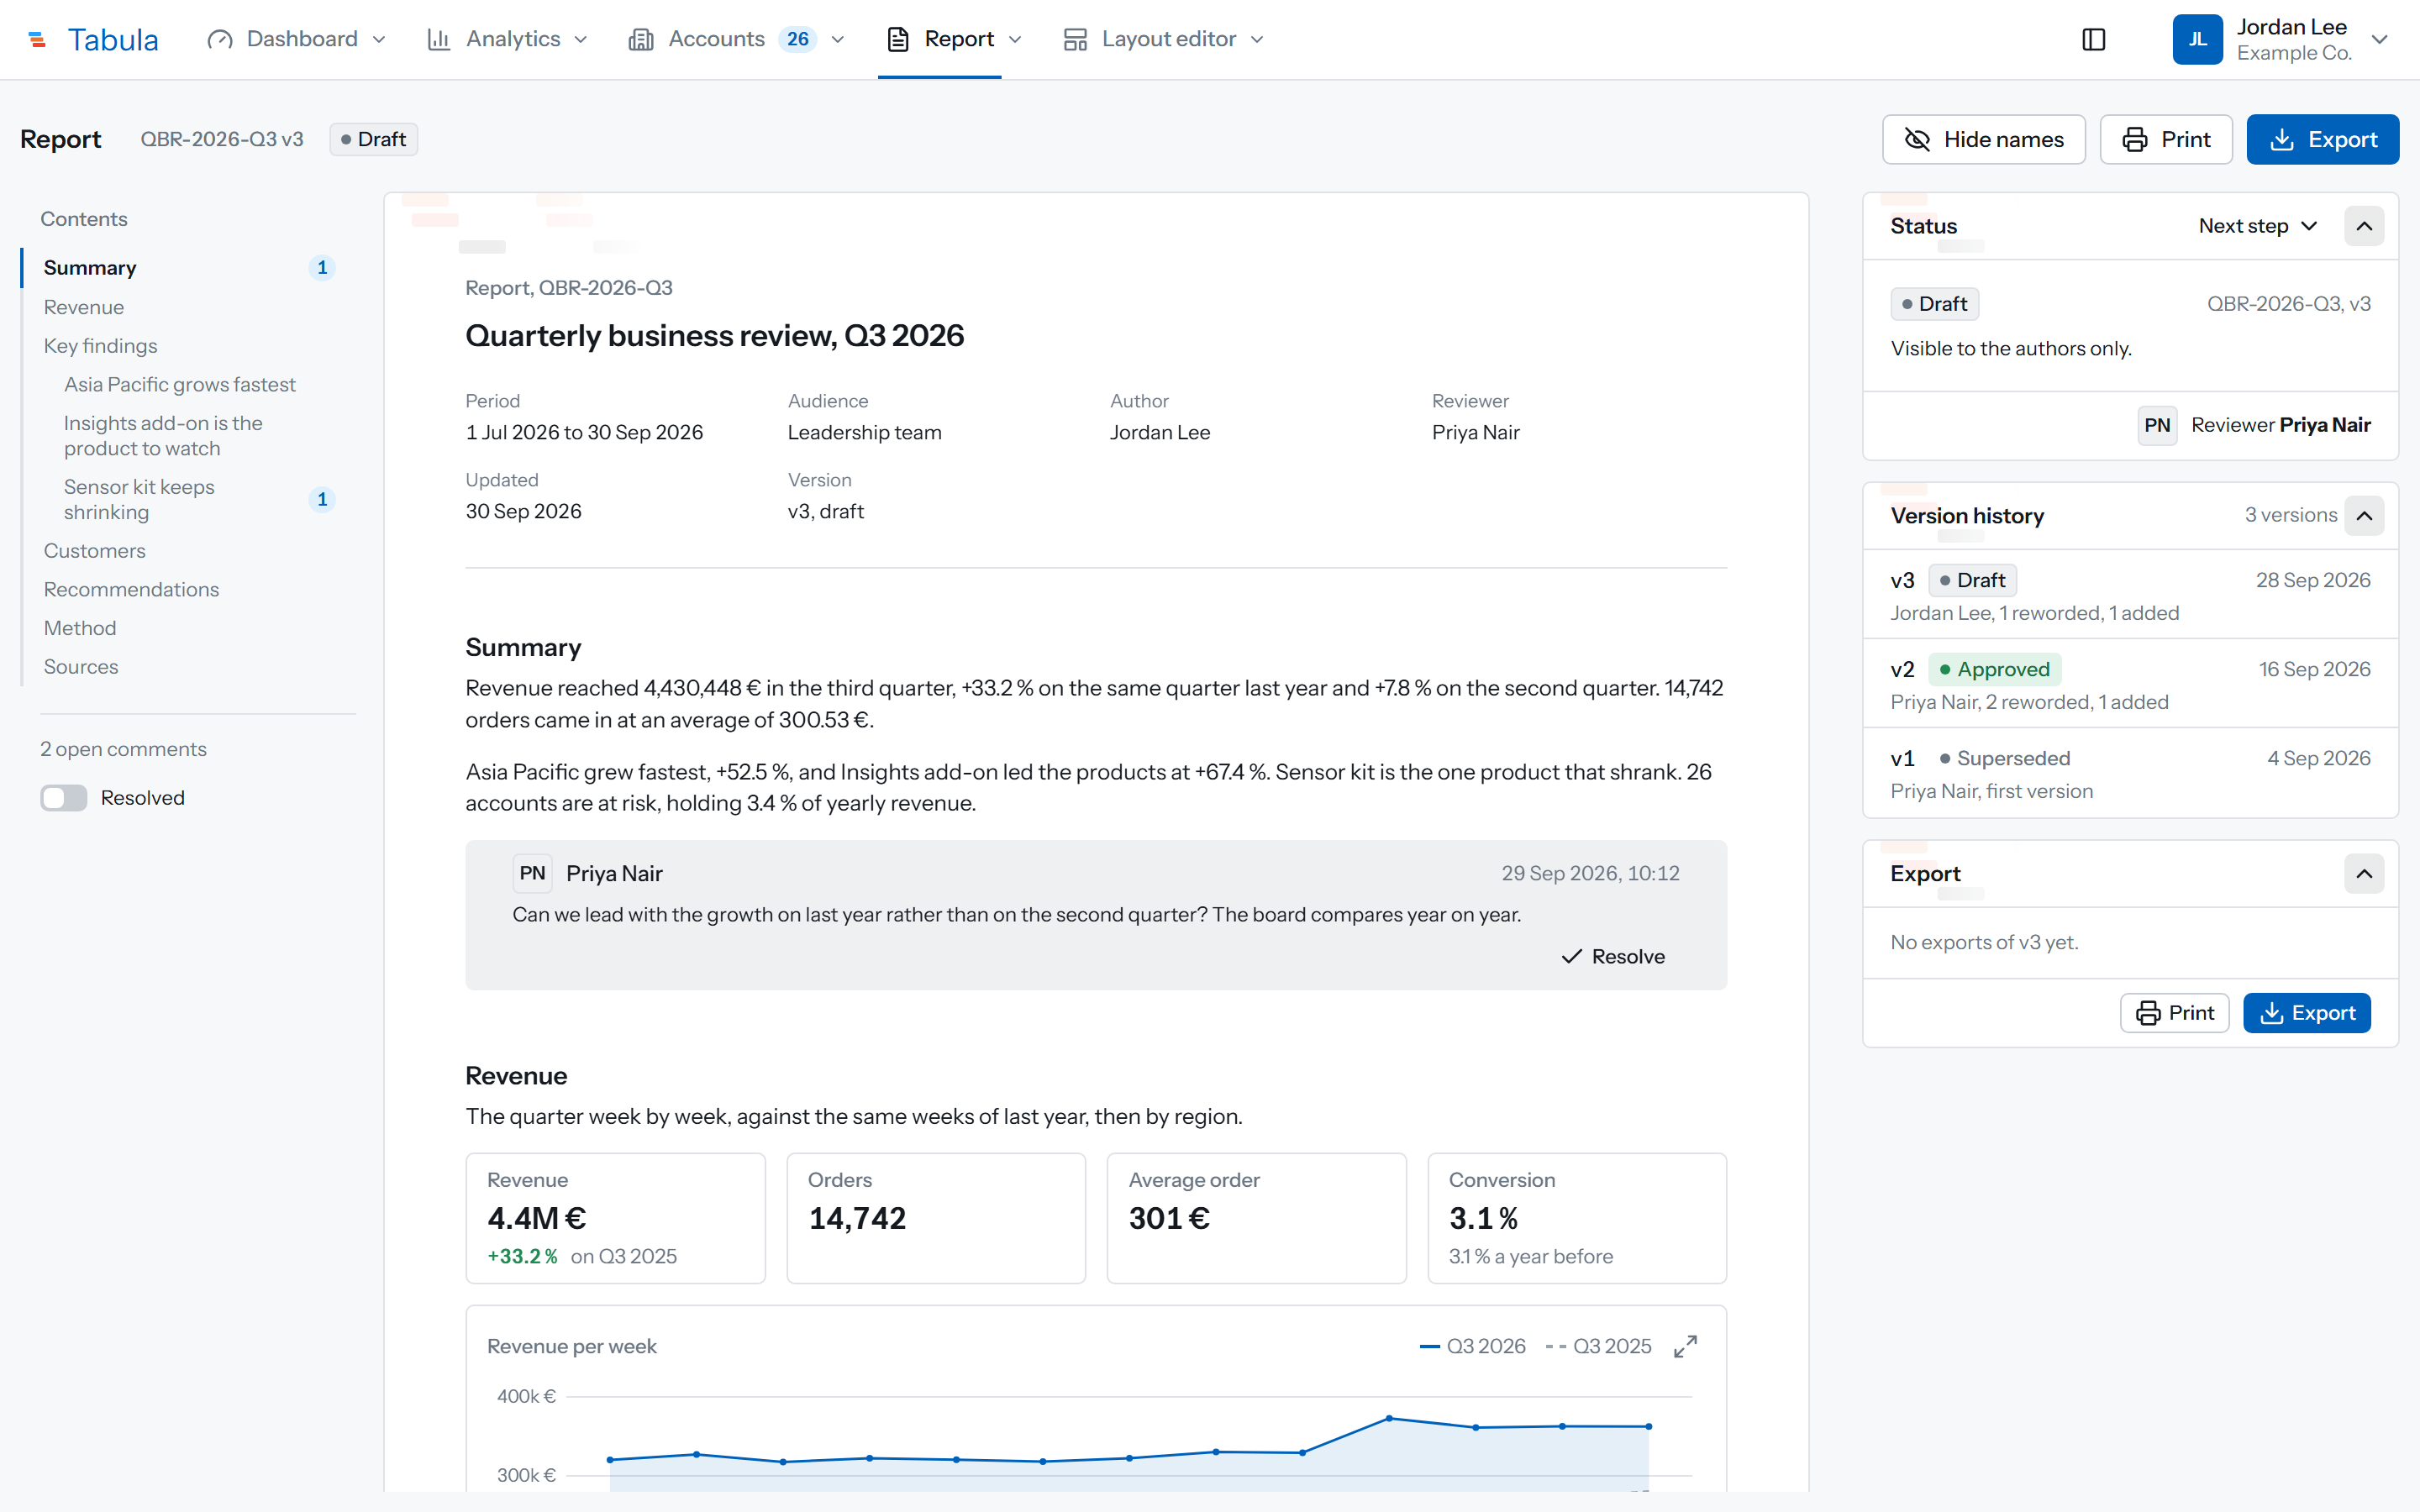Image resolution: width=2420 pixels, height=1512 pixels.
Task: Click the top Export button
Action: pyautogui.click(x=2322, y=139)
